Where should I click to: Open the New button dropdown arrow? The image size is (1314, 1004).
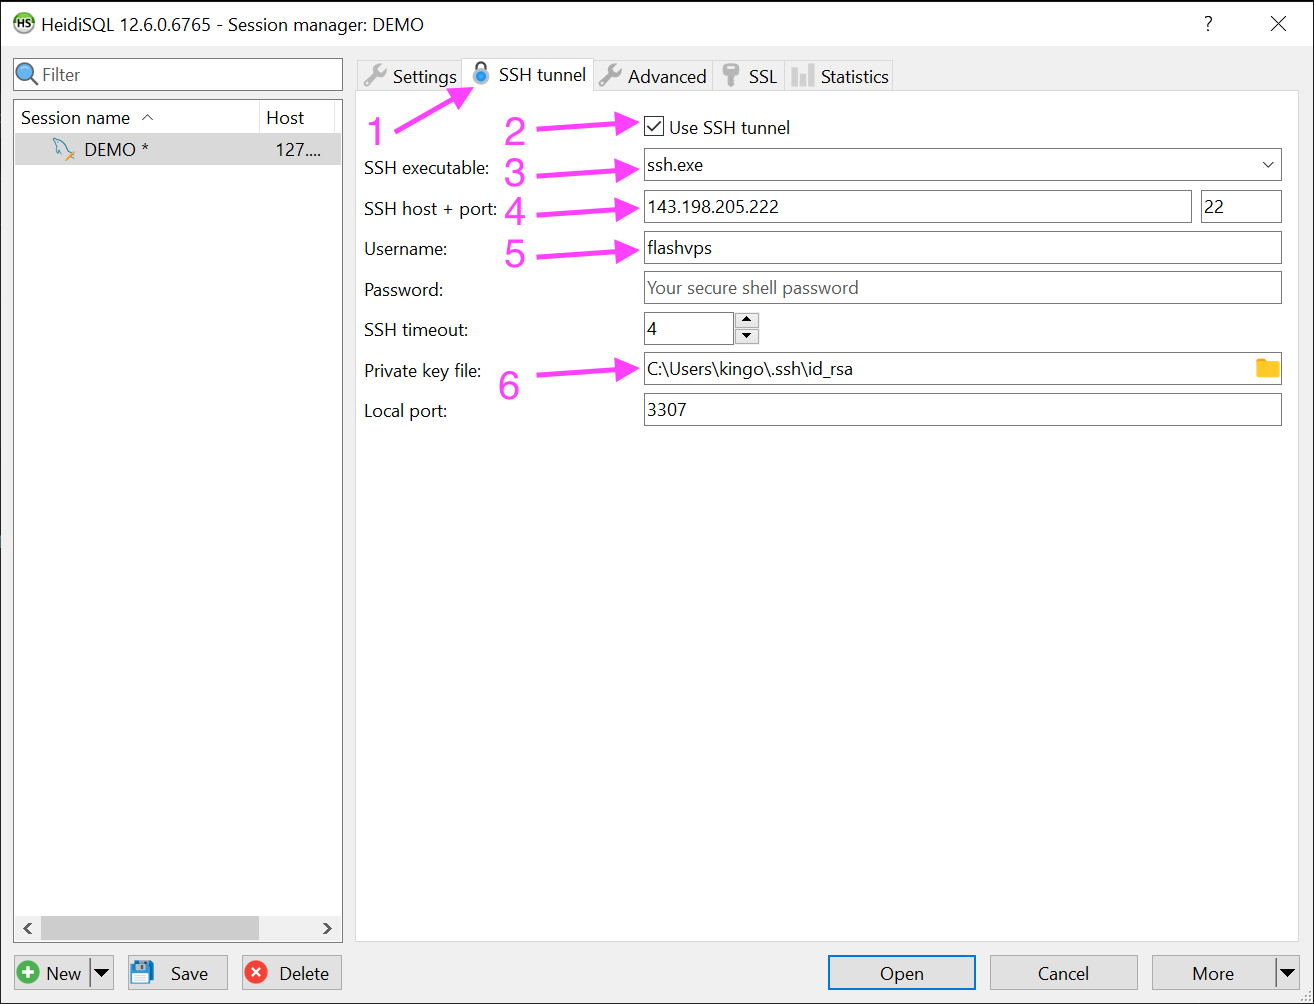pyautogui.click(x=102, y=973)
